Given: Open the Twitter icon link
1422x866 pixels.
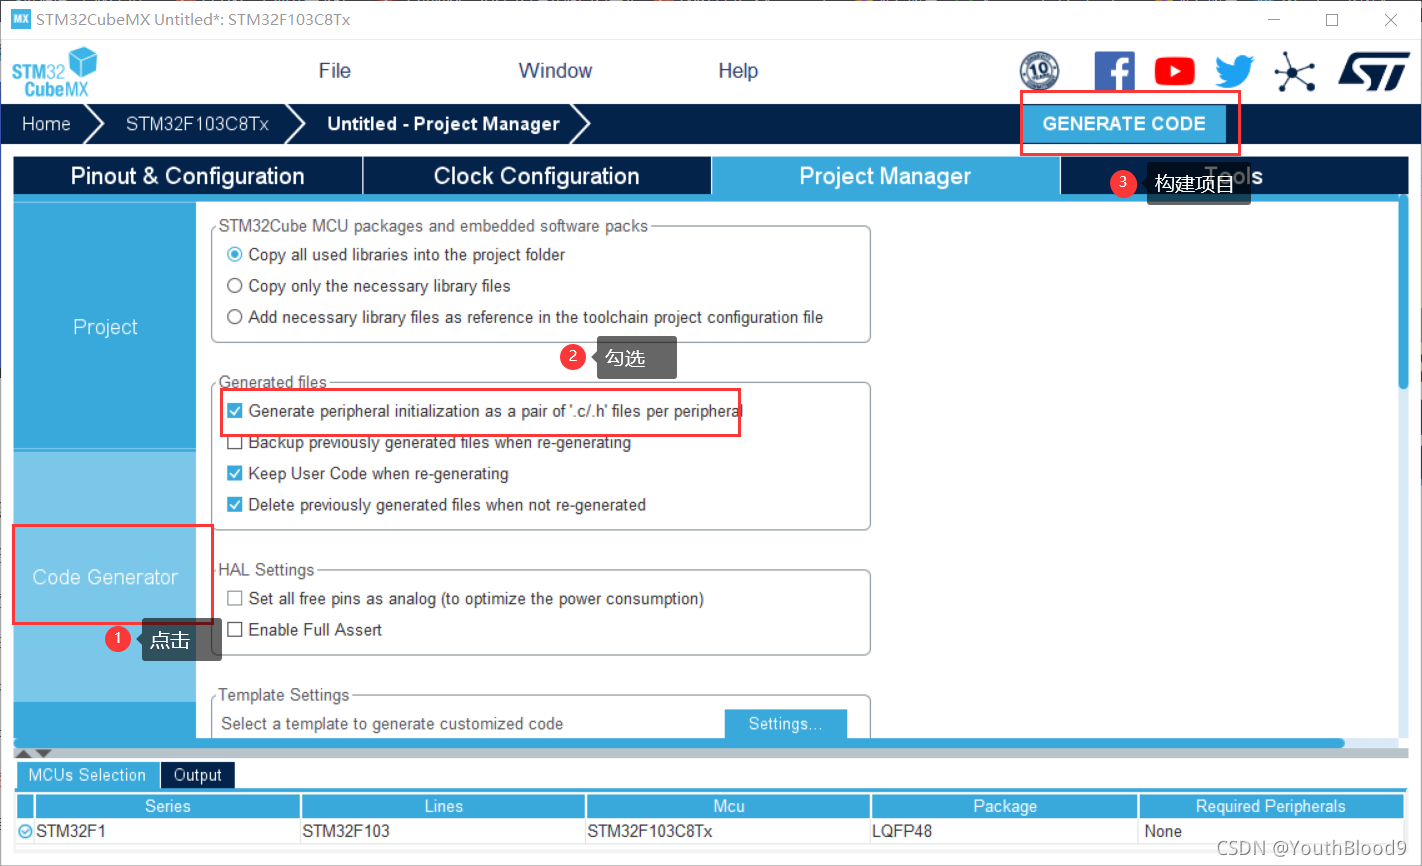Looking at the screenshot, I should coord(1234,71).
